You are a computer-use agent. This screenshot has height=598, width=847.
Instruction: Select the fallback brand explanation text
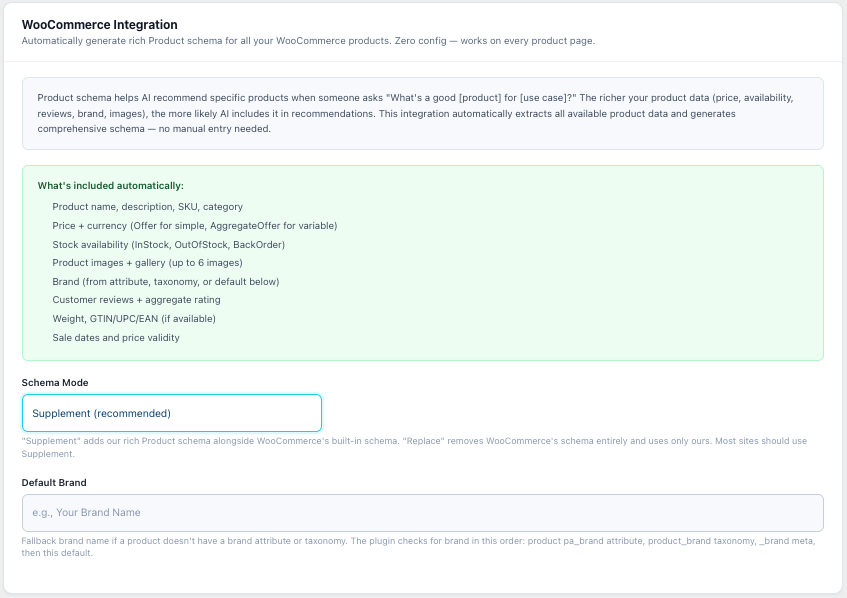coord(420,545)
